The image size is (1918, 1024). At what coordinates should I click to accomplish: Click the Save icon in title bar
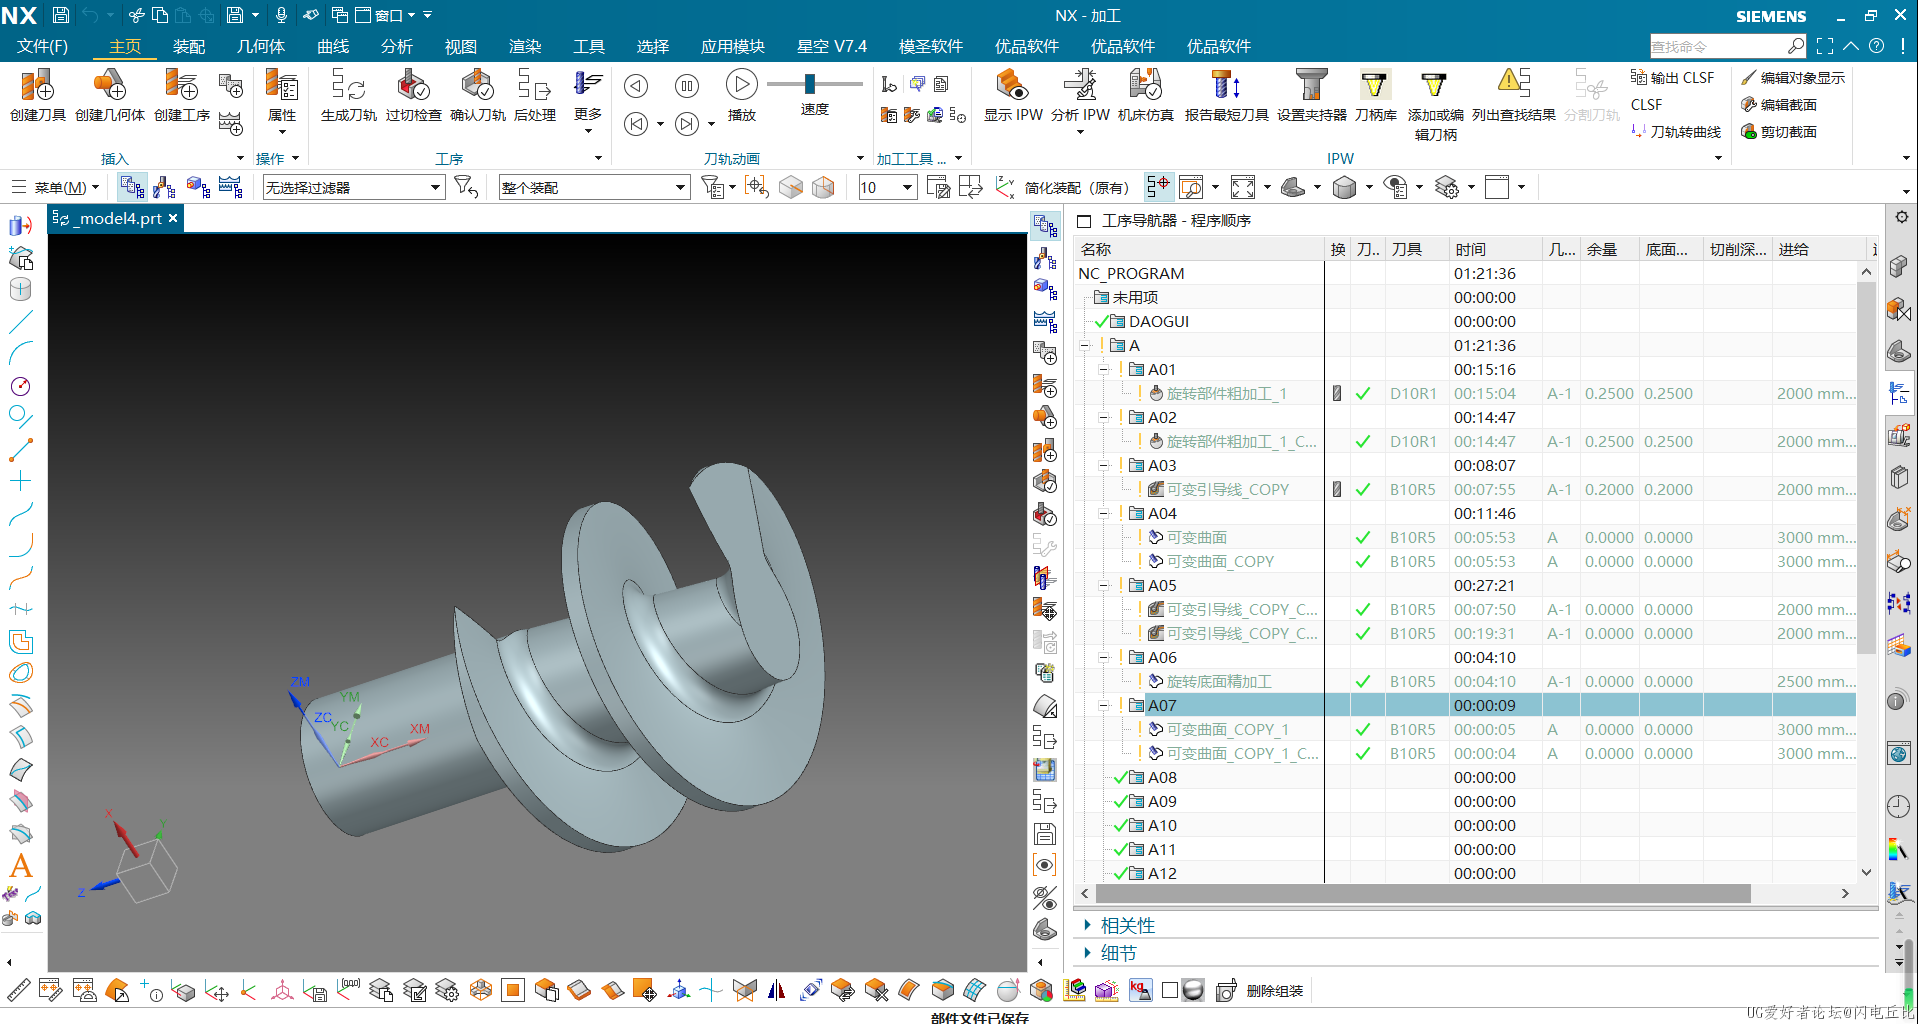tap(60, 15)
